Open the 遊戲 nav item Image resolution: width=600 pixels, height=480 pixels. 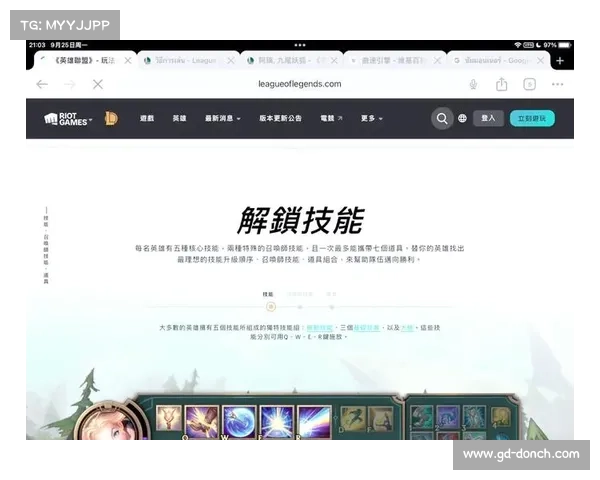tap(147, 119)
